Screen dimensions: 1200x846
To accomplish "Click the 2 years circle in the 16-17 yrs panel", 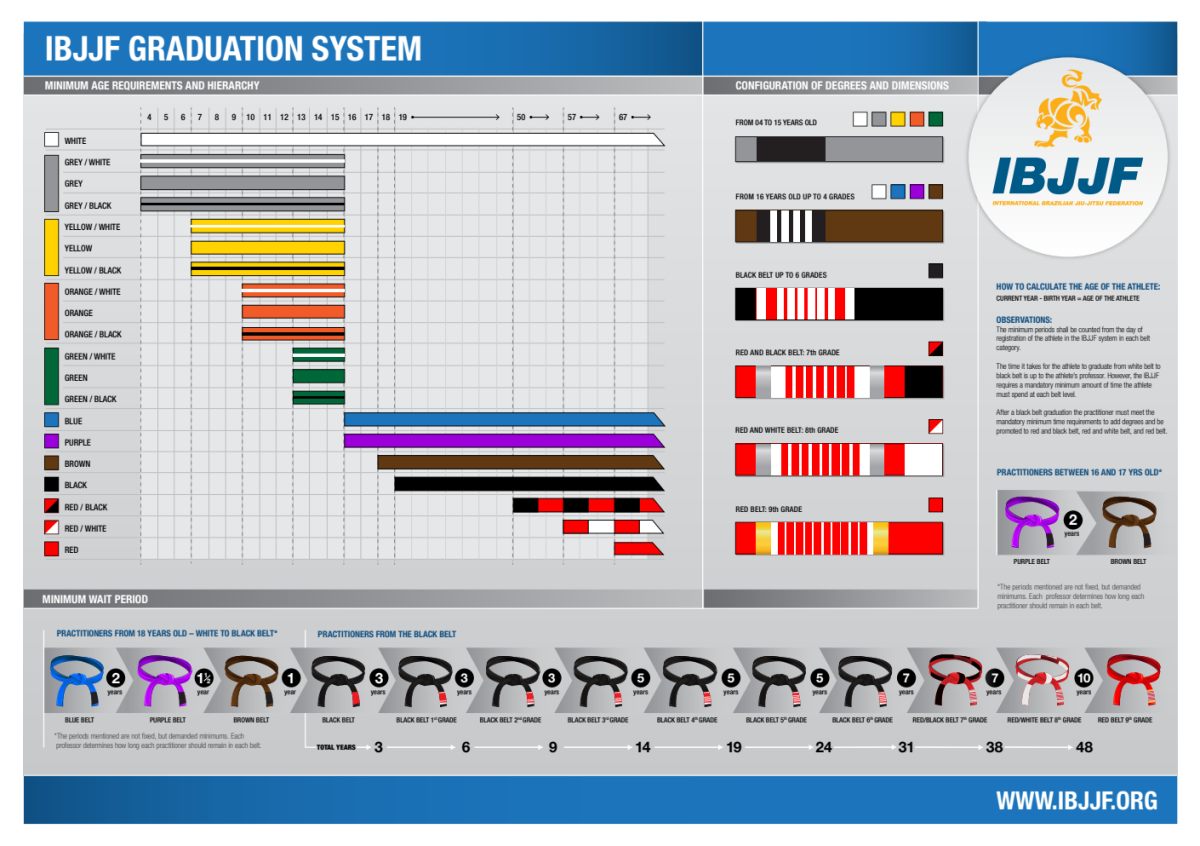I will click(x=1072, y=520).
